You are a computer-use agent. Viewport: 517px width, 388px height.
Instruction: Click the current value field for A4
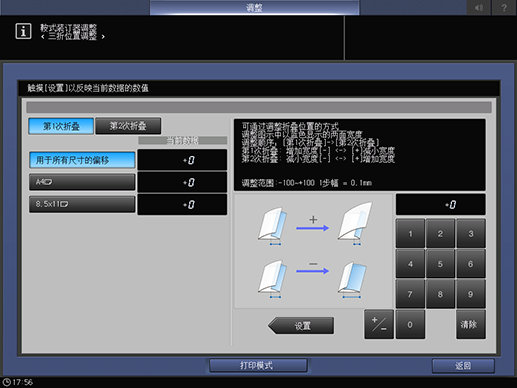(x=182, y=182)
